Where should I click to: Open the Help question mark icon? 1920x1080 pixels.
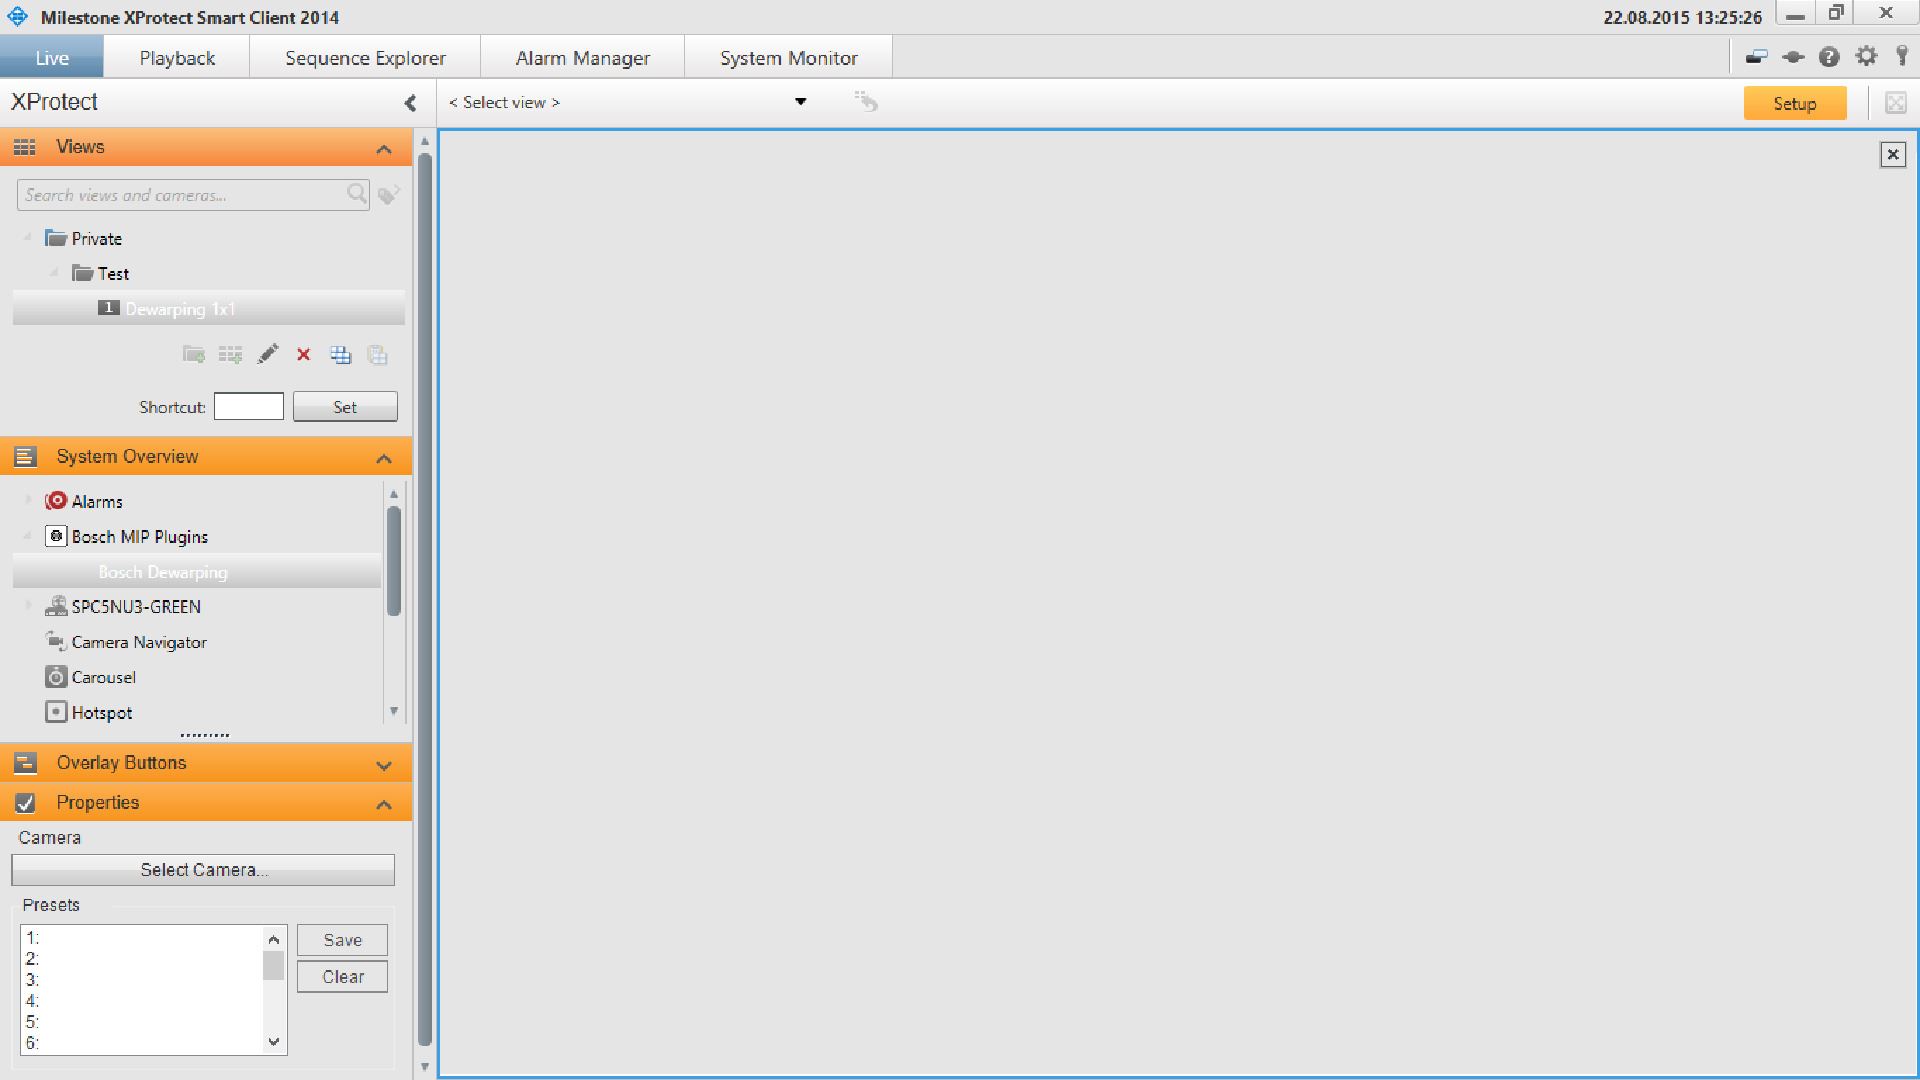(x=1829, y=57)
